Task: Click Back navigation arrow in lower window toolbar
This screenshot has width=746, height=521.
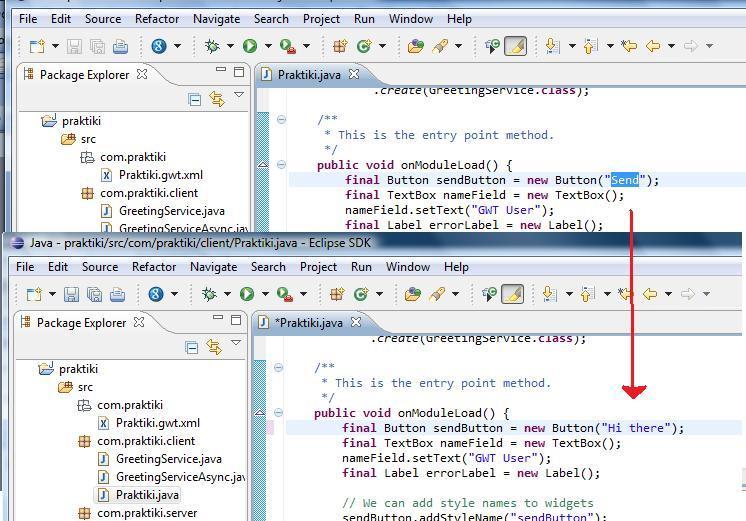Action: coord(650,294)
